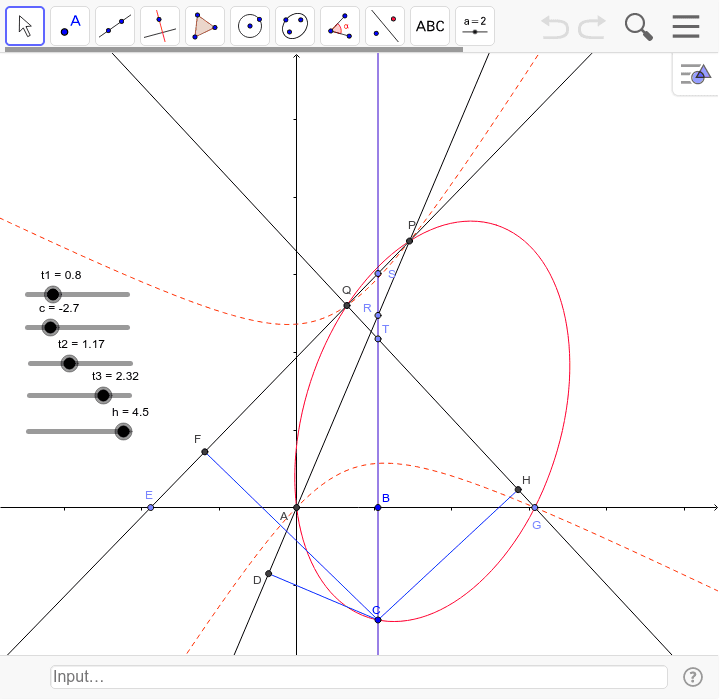Select the Perpendicular Line tool
This screenshot has width=720, height=700.
pos(160,26)
